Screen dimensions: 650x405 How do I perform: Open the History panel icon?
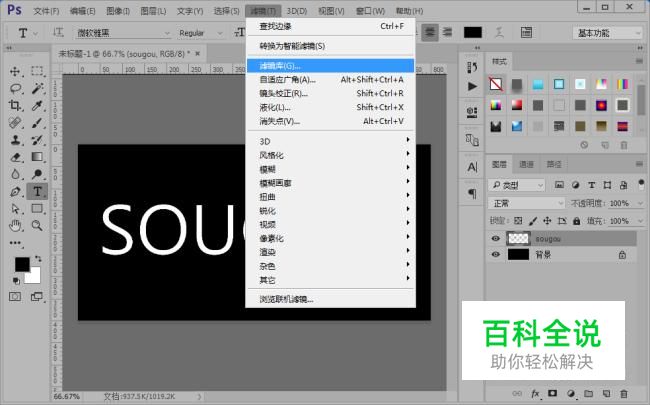(472, 67)
